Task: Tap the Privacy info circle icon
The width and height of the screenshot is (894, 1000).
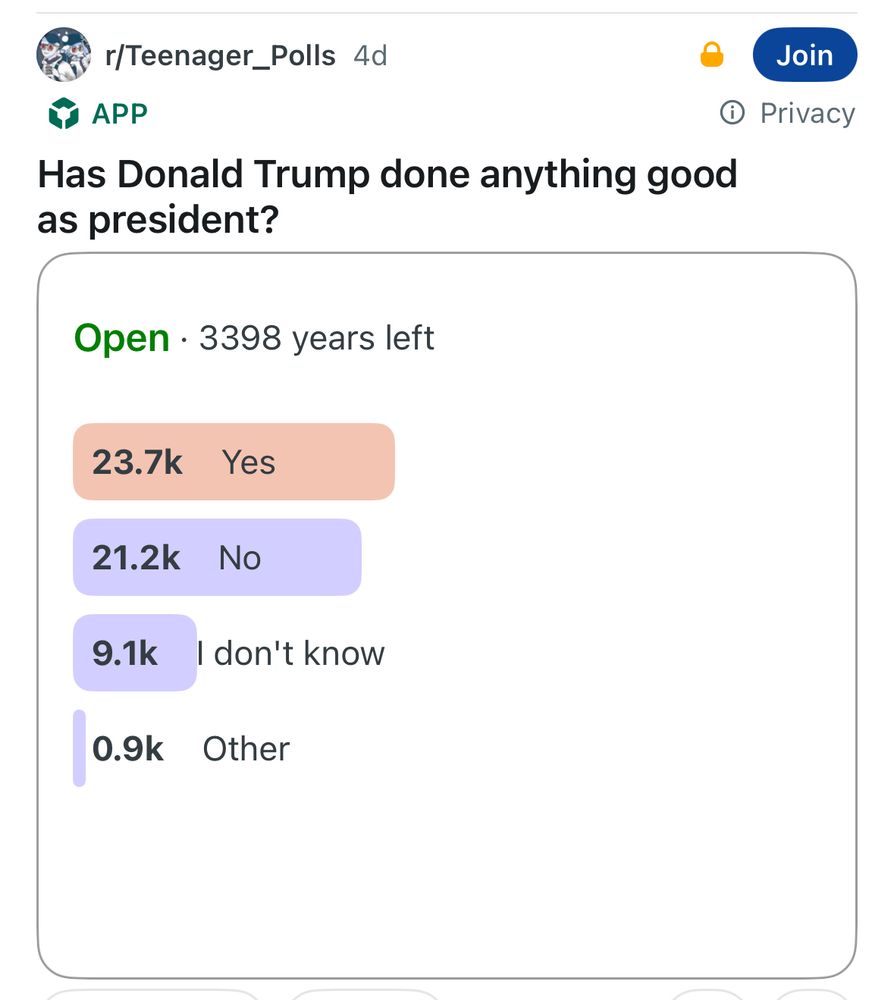Action: coord(733,113)
